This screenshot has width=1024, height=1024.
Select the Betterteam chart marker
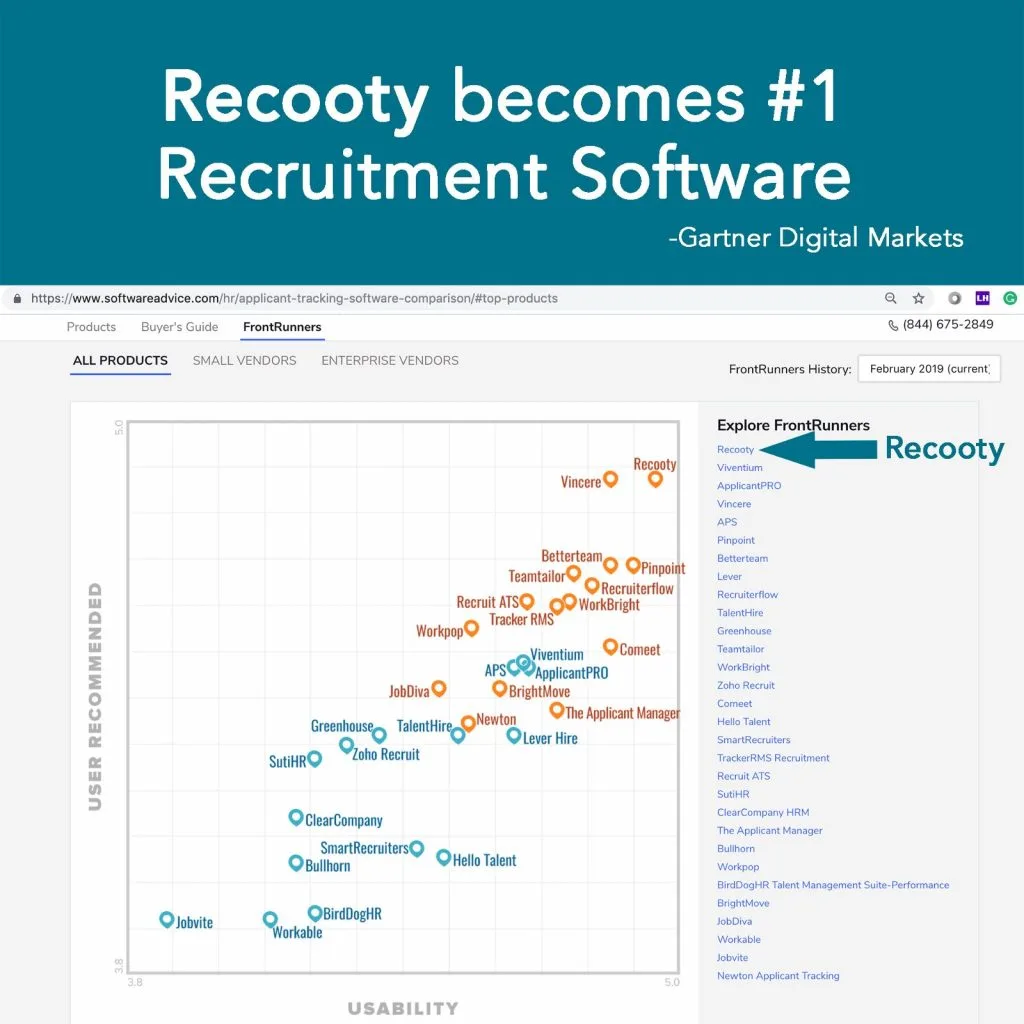pos(610,565)
